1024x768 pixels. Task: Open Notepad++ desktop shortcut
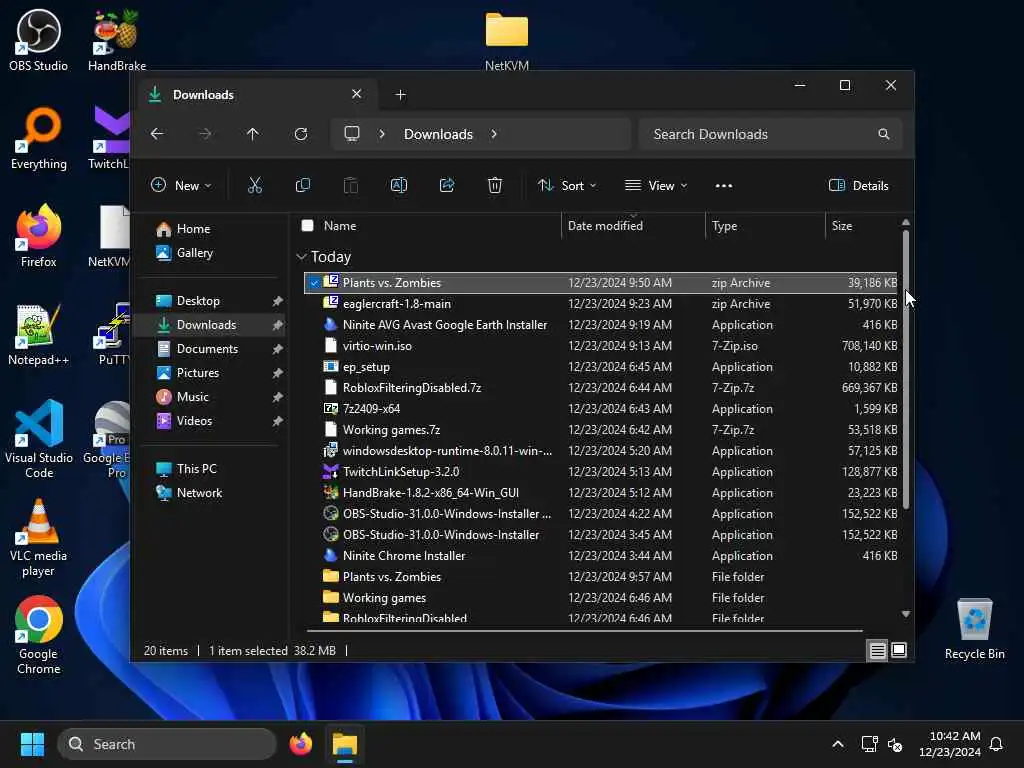(39, 334)
